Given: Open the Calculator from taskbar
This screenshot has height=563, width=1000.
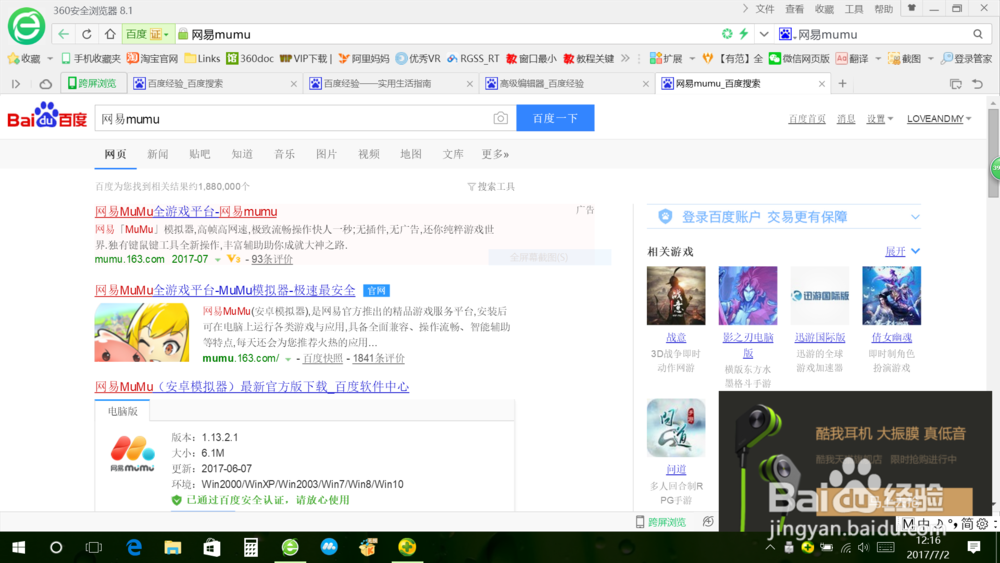Looking at the screenshot, I should pos(251,547).
